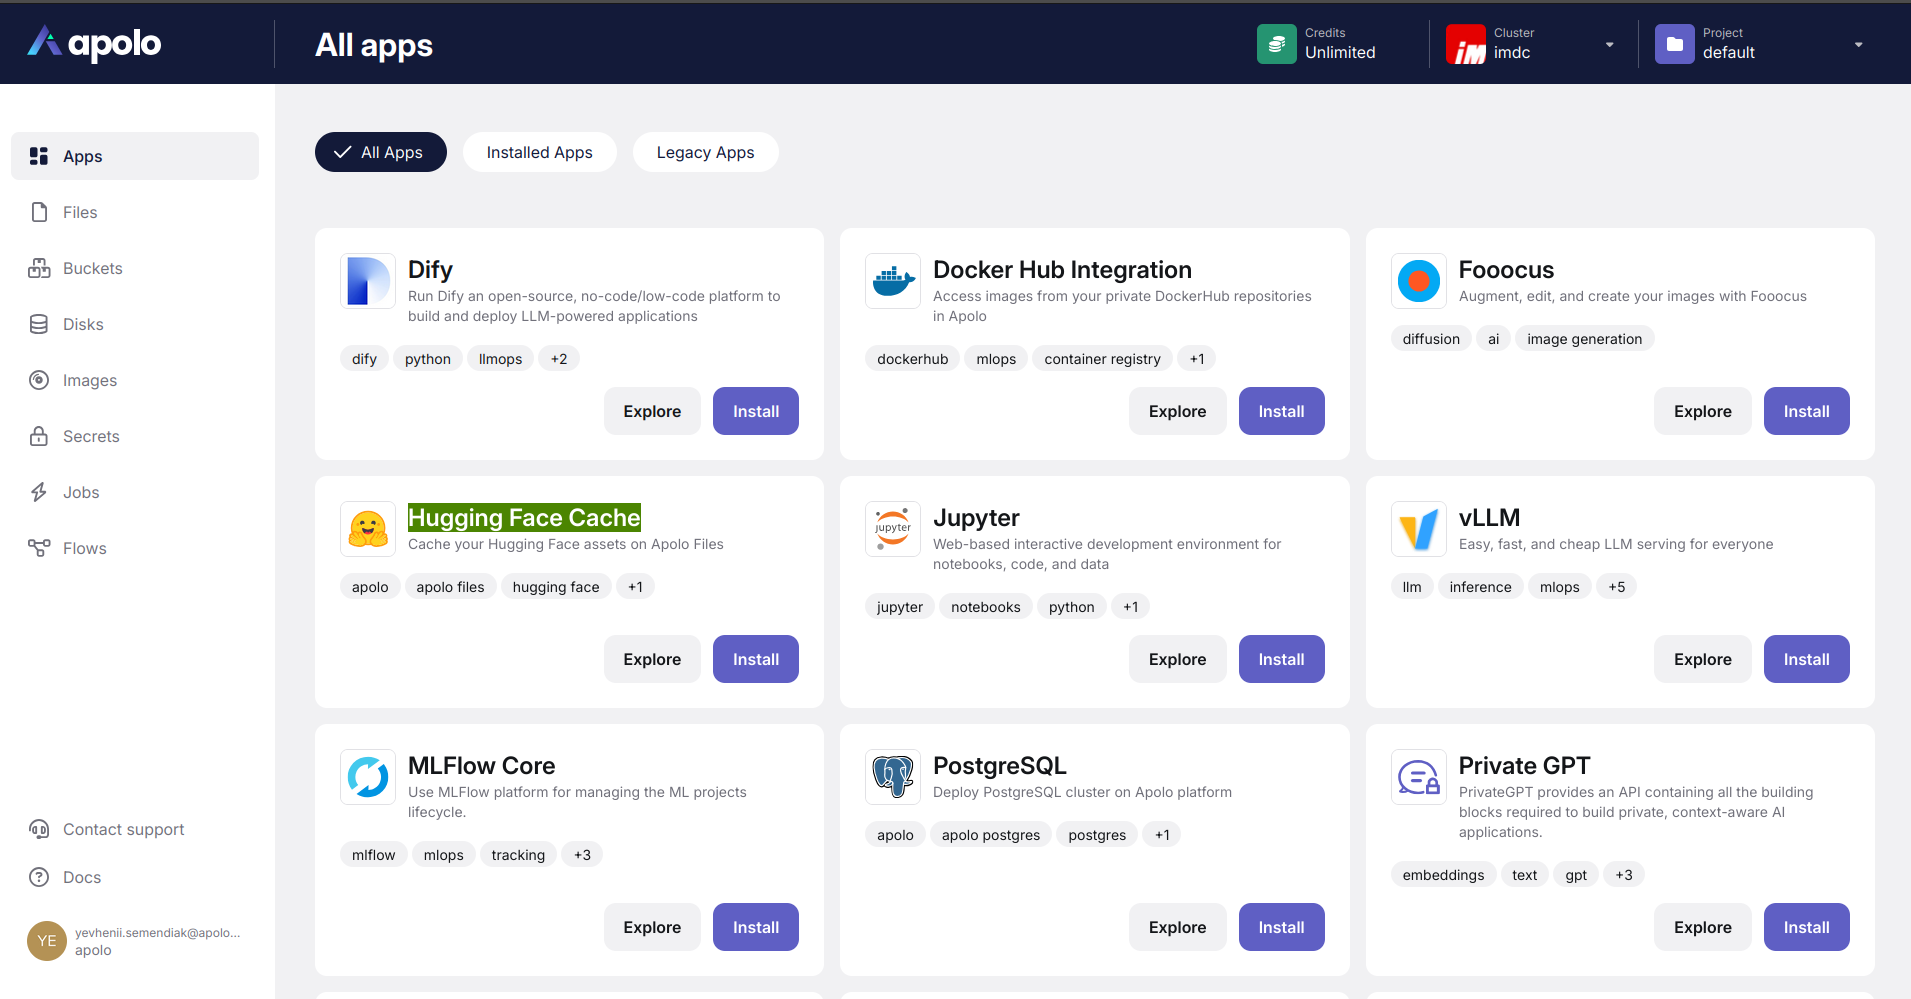The image size is (1911, 999).
Task: Click the PostgreSQL elephant icon
Action: tap(893, 777)
